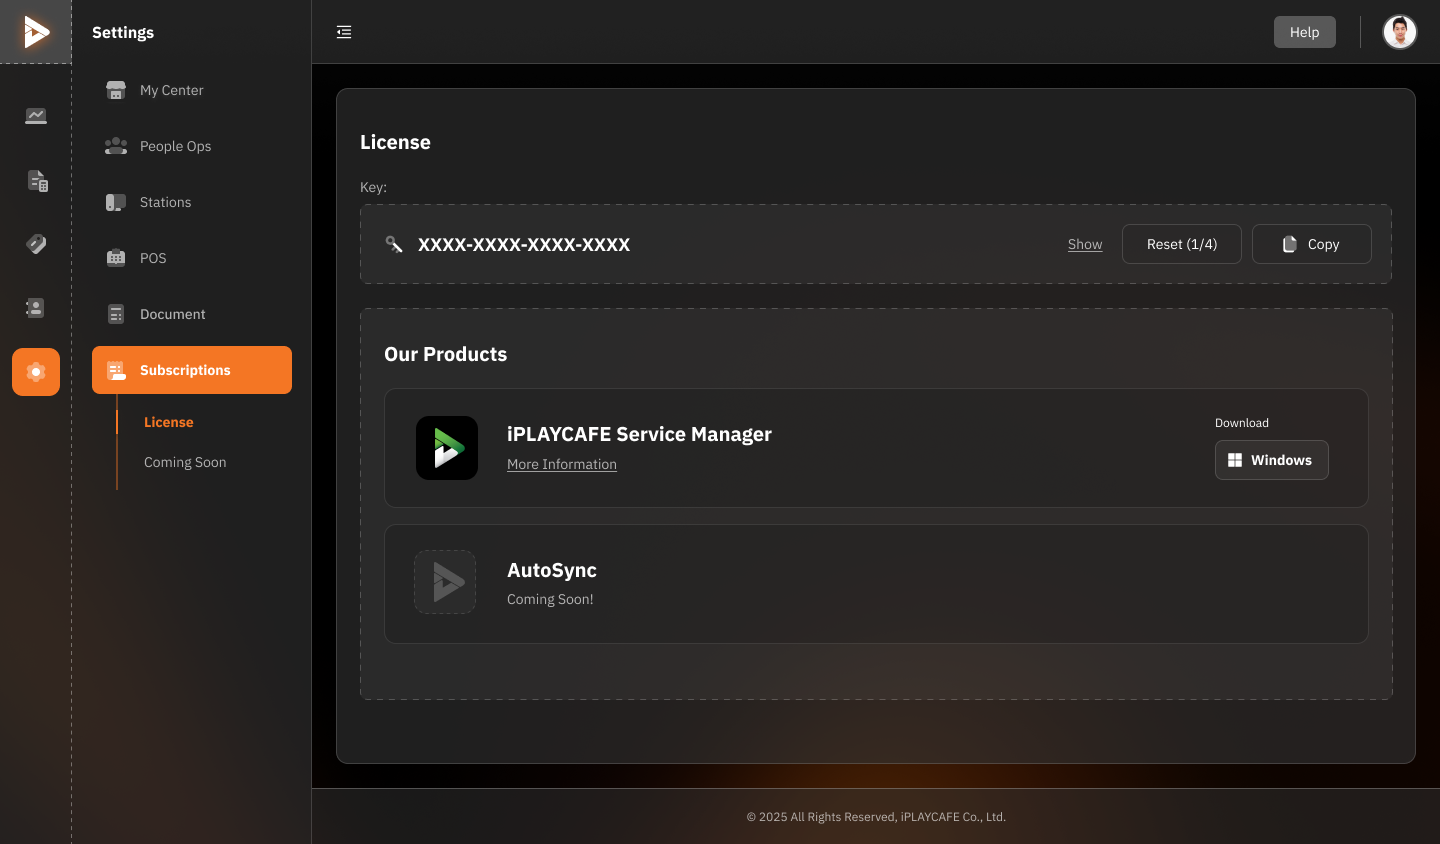1440x844 pixels.
Task: Open More Information link for Service Manager
Action: 562,464
